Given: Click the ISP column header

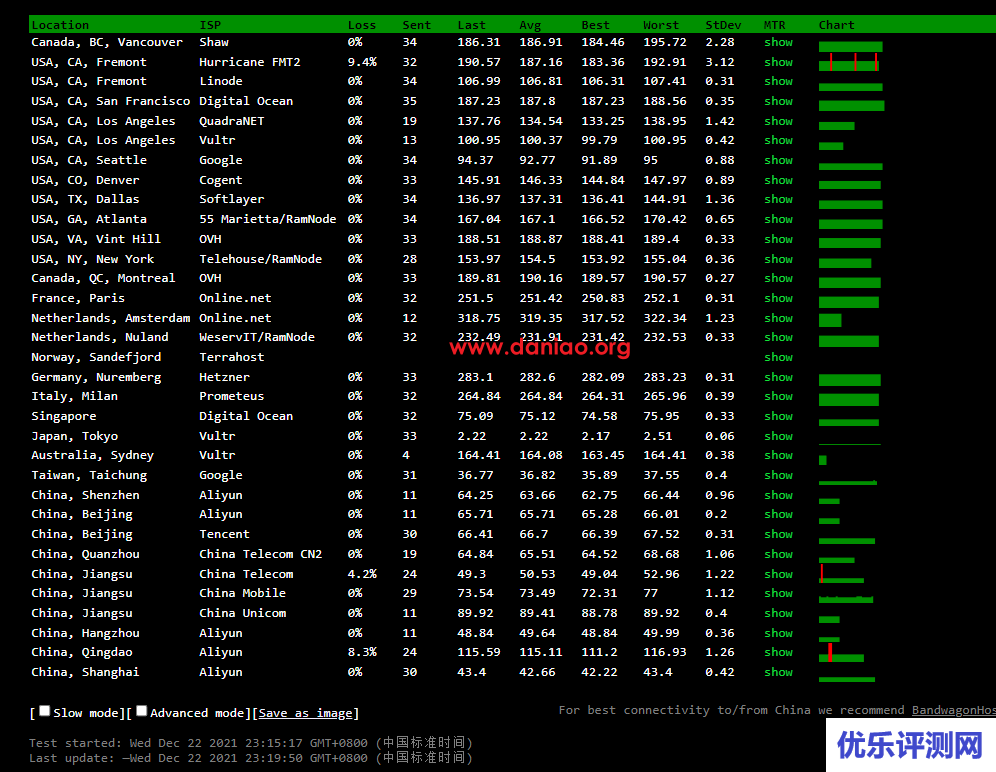Looking at the screenshot, I should click(x=210, y=25).
